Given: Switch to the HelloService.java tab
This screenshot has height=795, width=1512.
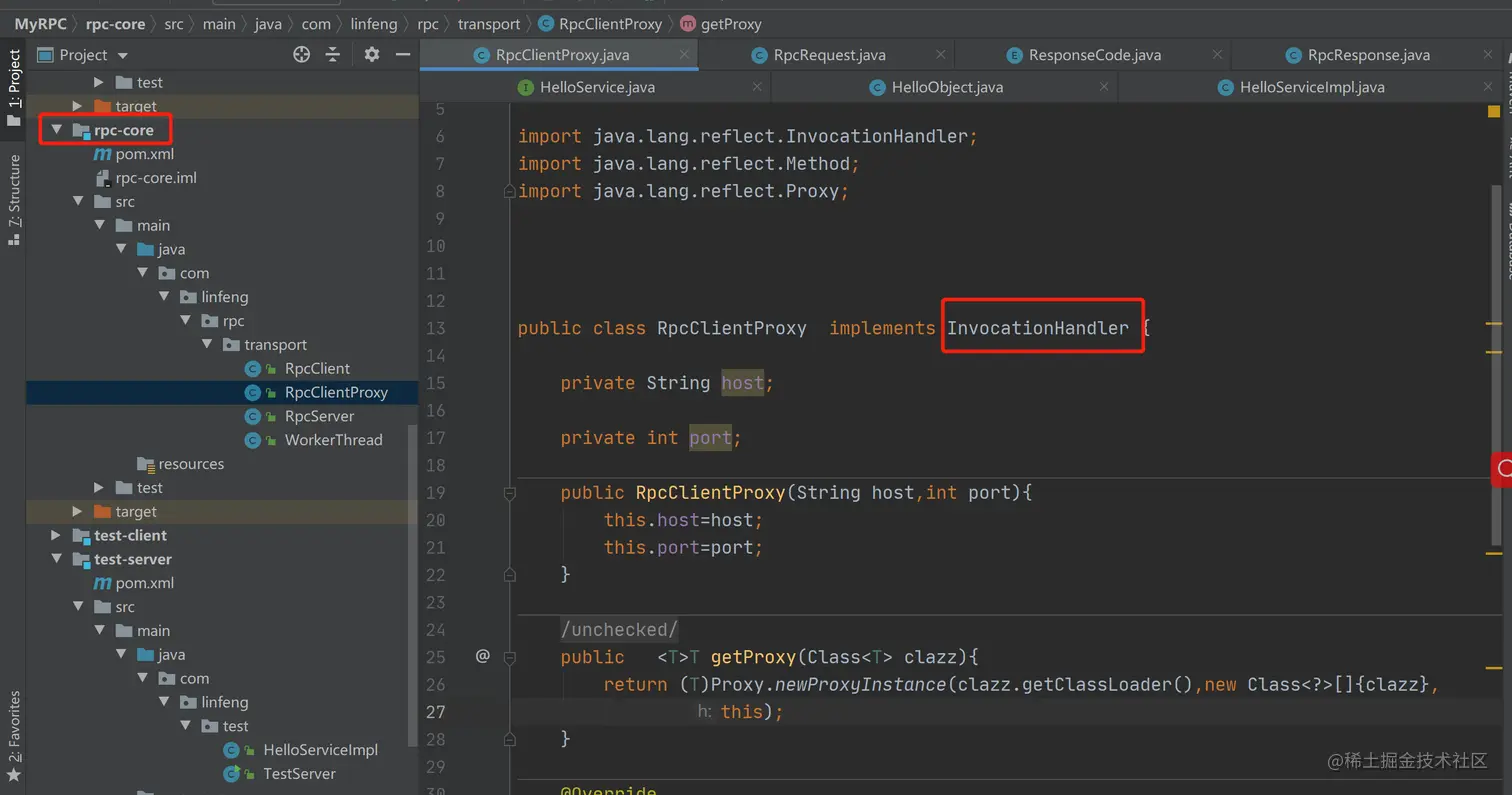Looking at the screenshot, I should 596,87.
